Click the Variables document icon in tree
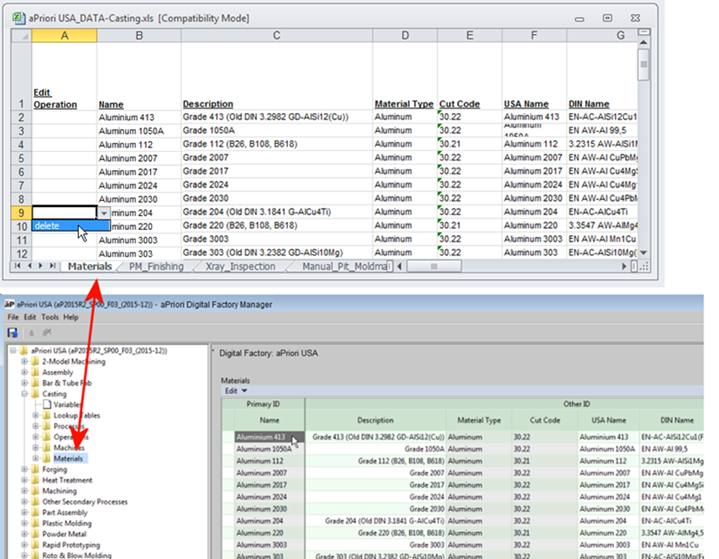This screenshot has width=719, height=559. click(x=47, y=404)
